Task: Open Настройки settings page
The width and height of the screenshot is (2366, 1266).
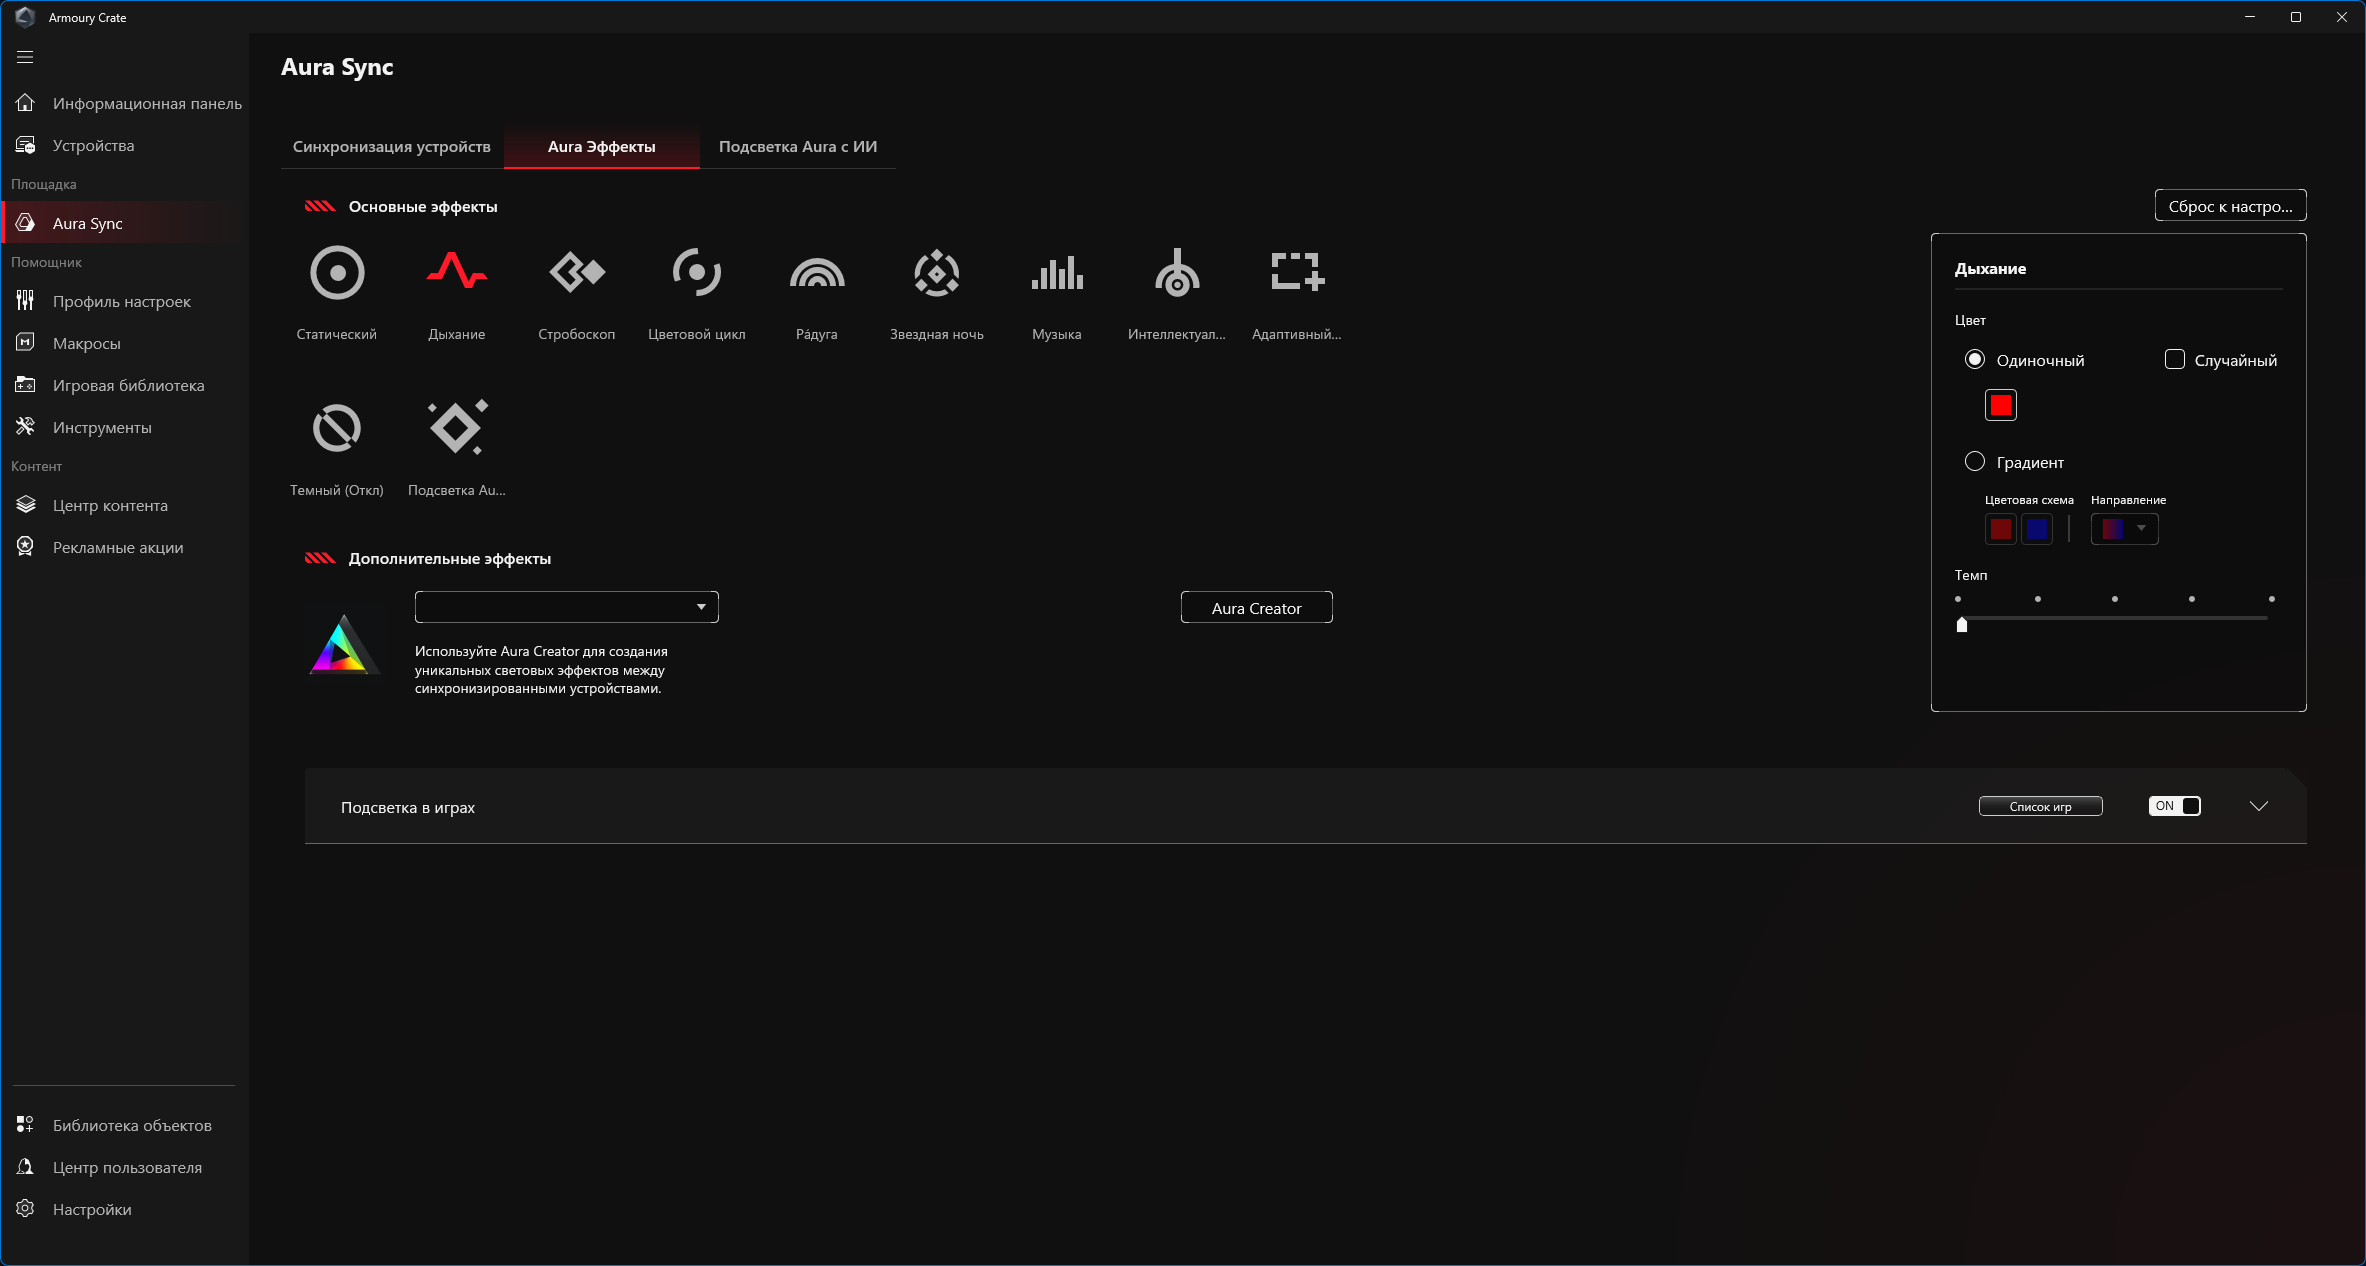Action: pos(125,1209)
